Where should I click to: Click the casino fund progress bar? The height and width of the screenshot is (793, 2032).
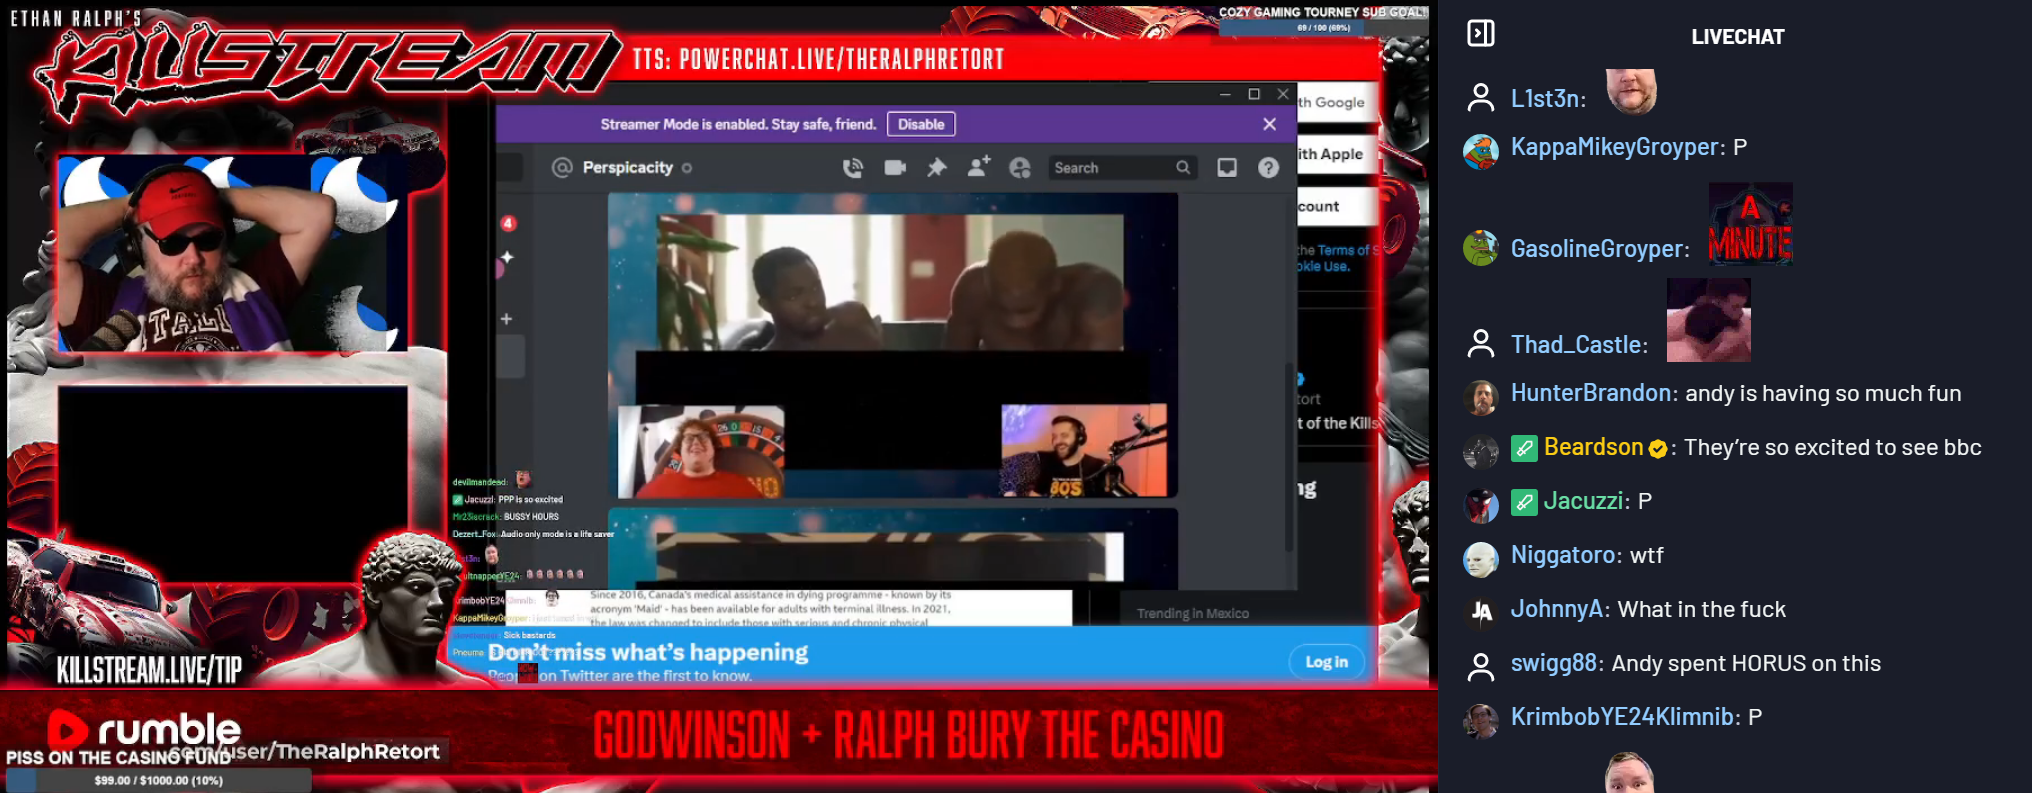pos(158,780)
